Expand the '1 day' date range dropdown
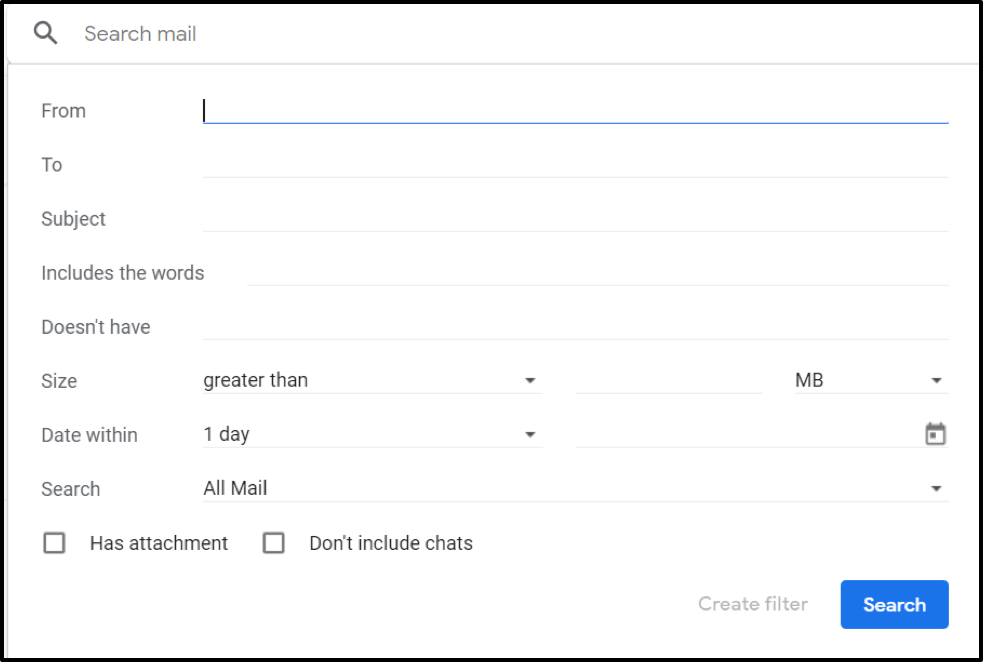983x662 pixels. pyautogui.click(x=371, y=434)
